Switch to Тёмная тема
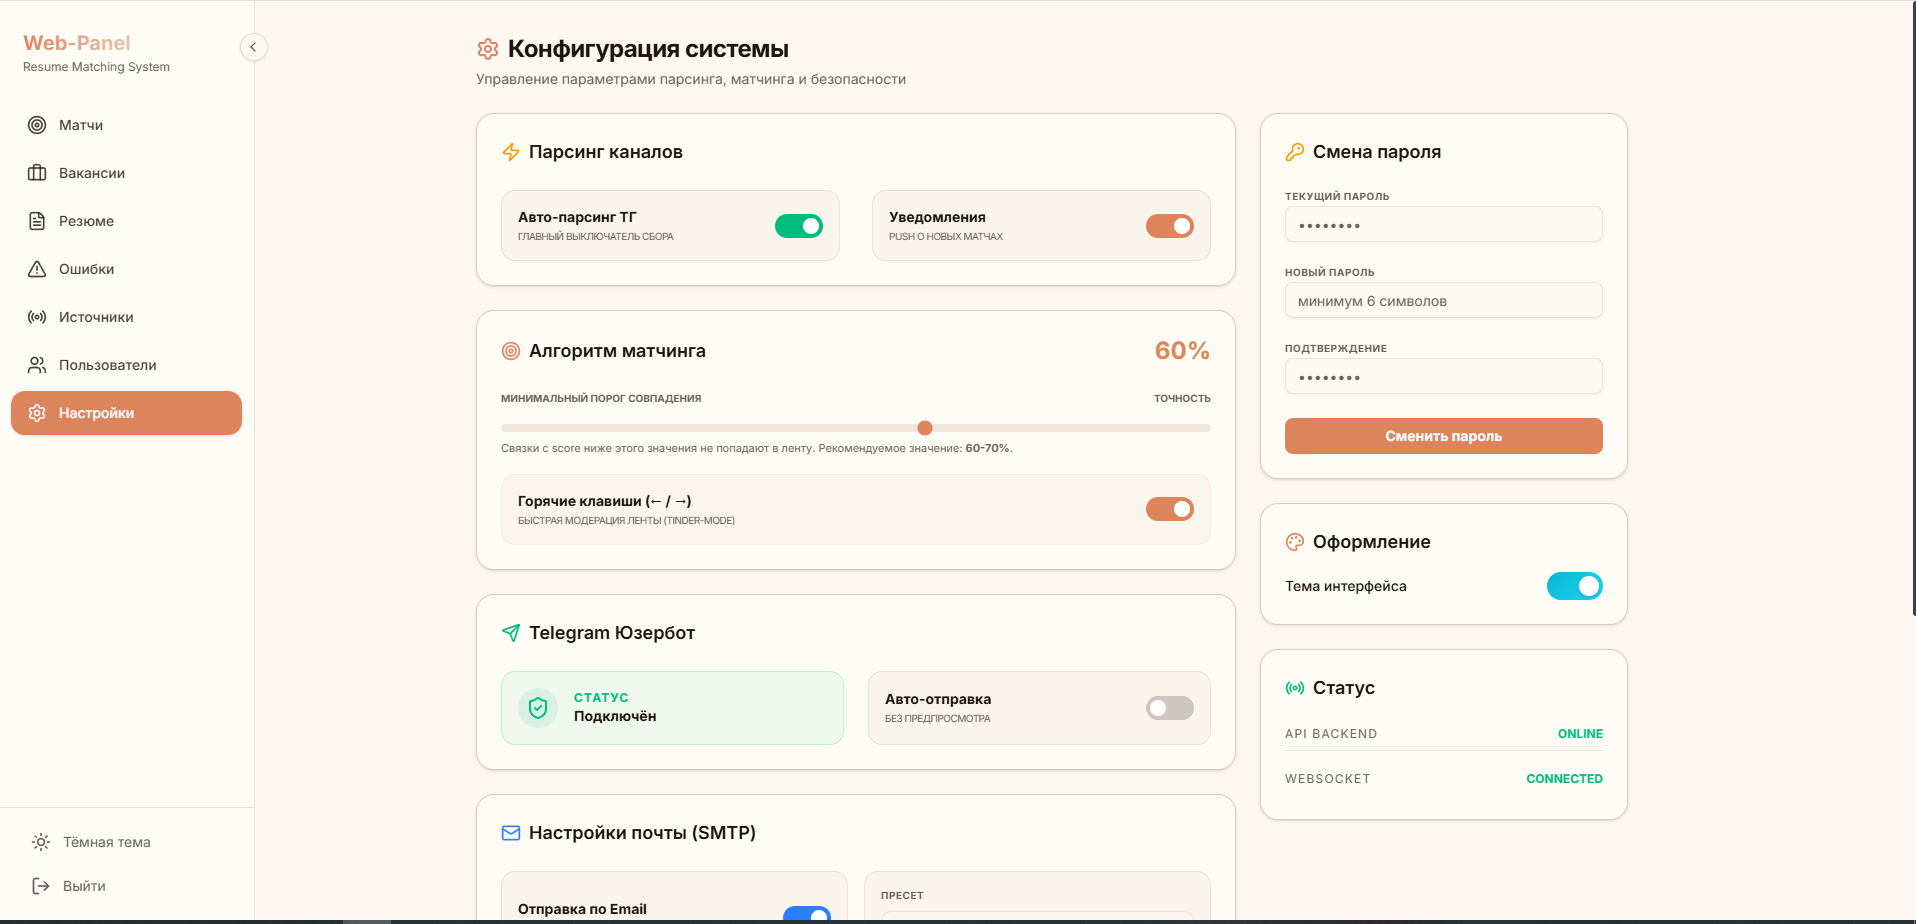 (126, 842)
